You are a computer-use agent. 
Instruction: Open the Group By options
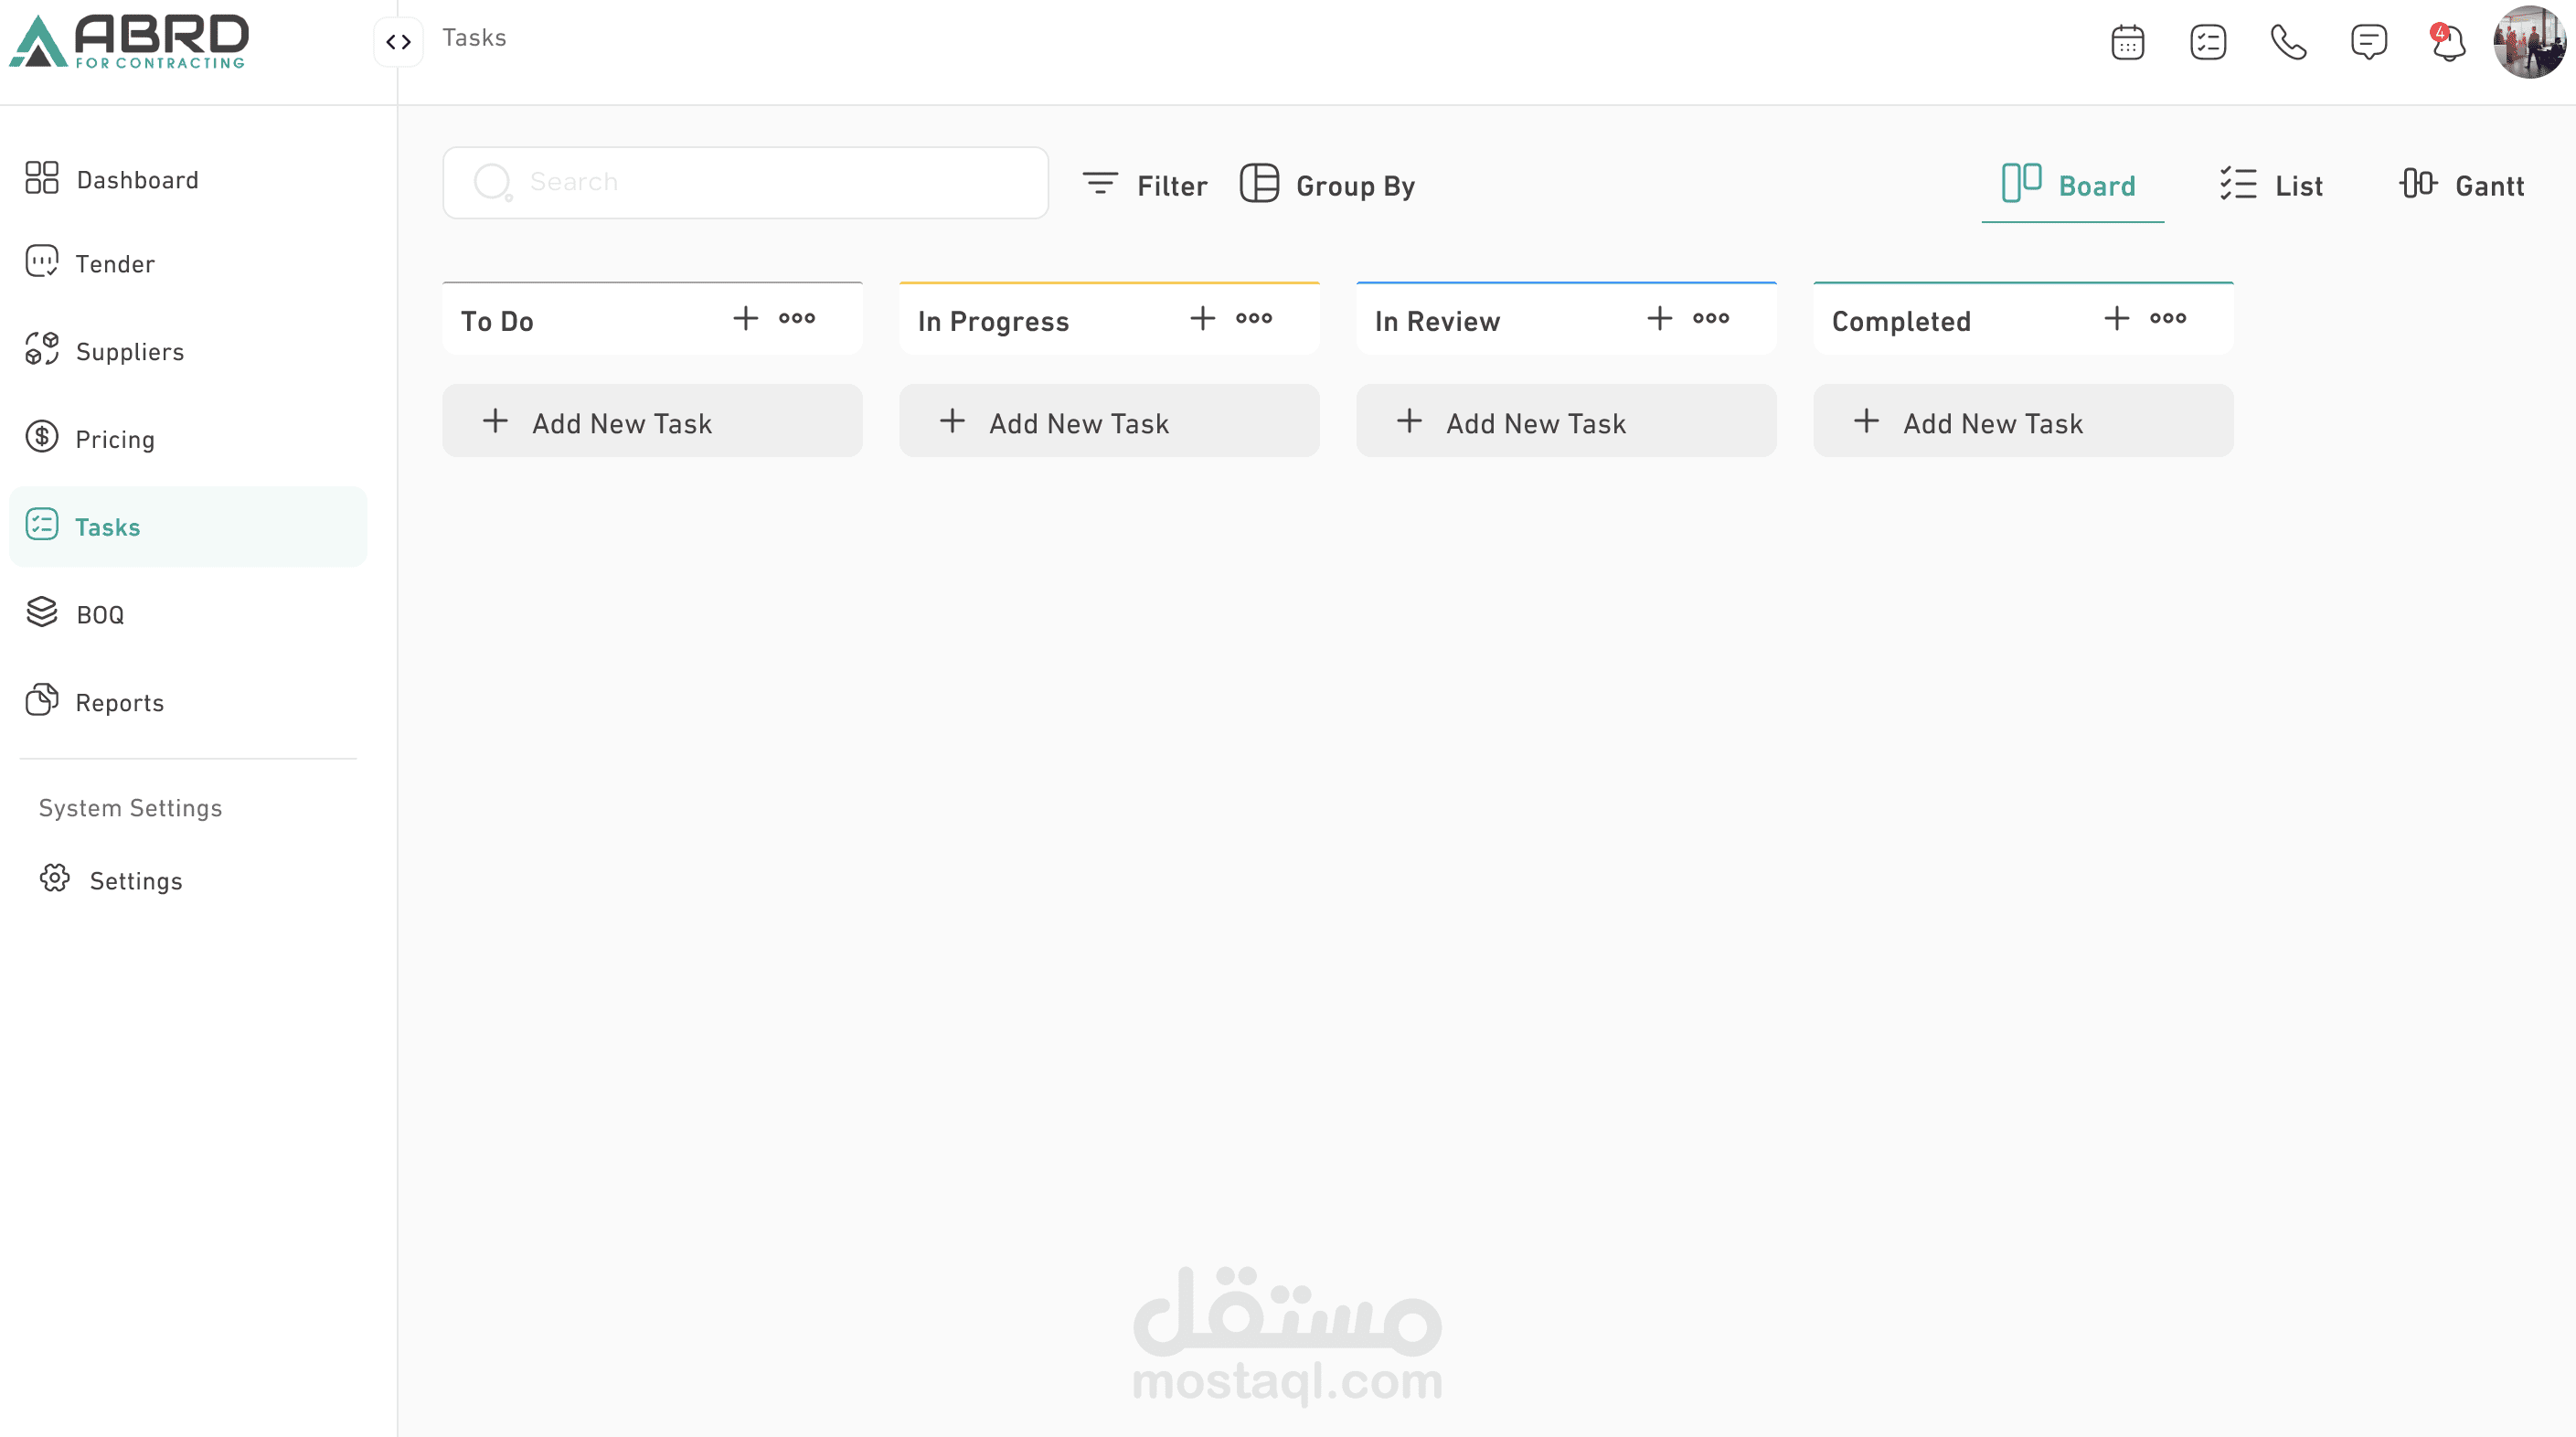1327,185
